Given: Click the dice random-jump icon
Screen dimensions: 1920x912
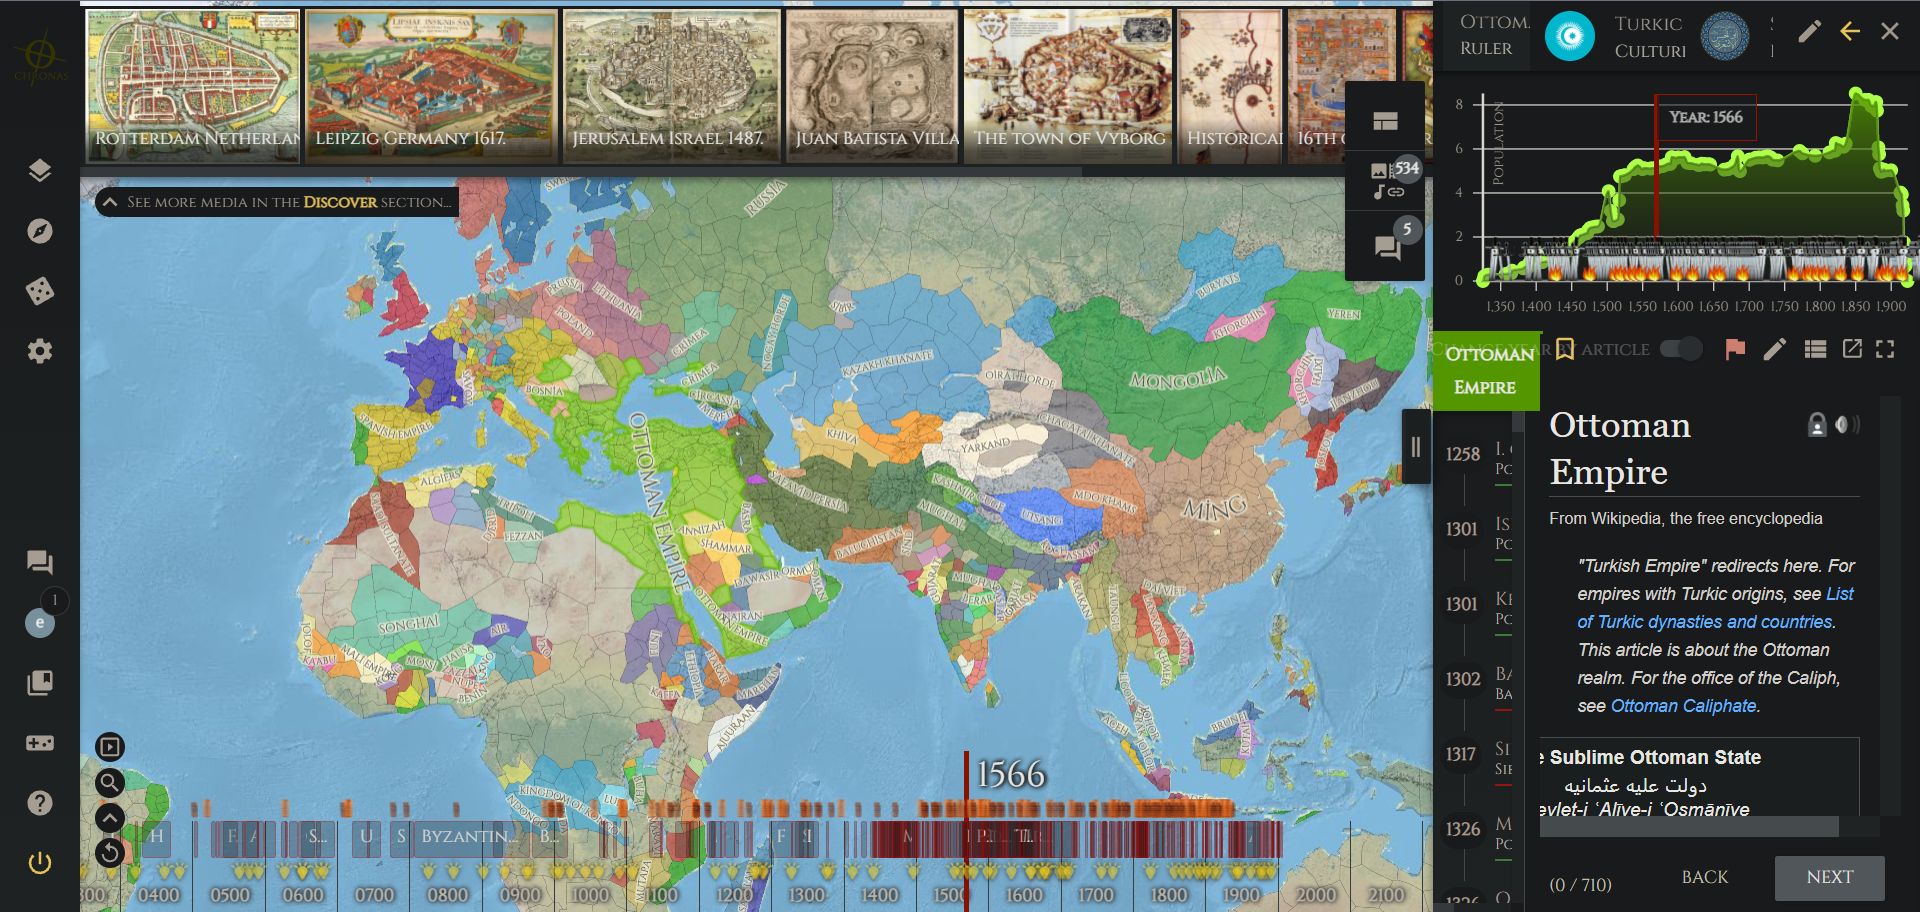Looking at the screenshot, I should 39,290.
